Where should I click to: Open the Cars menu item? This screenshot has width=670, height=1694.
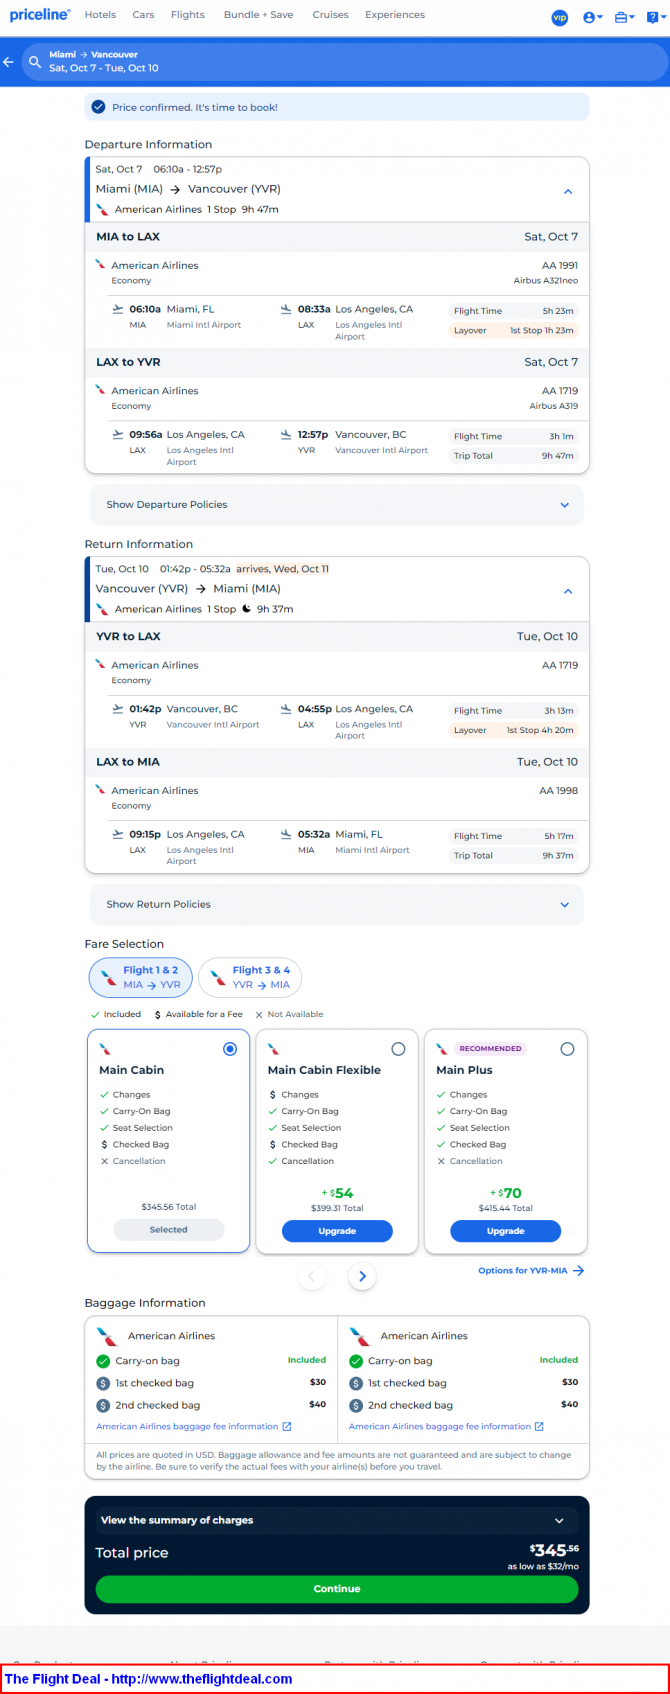[143, 15]
